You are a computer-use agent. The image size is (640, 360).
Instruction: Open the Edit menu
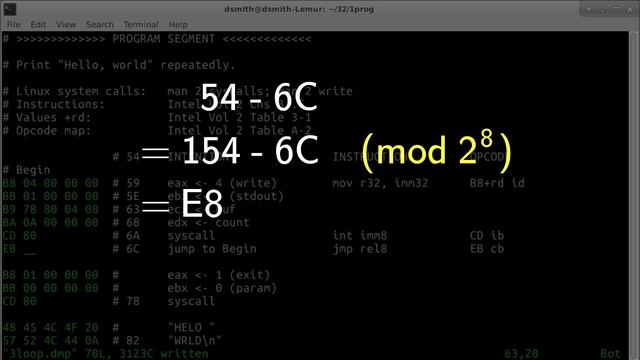point(38,25)
